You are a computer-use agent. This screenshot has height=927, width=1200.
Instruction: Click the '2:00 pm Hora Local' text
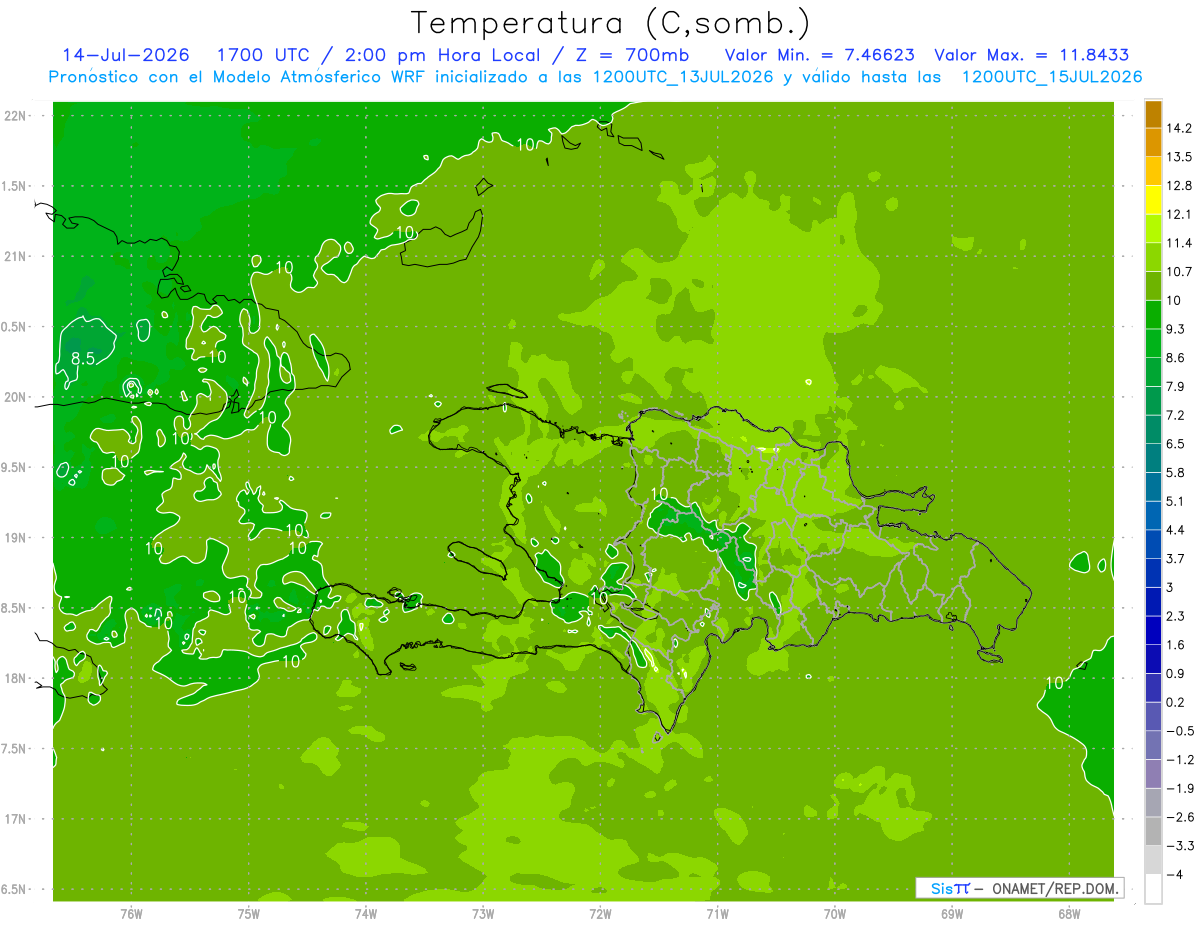click(x=443, y=55)
